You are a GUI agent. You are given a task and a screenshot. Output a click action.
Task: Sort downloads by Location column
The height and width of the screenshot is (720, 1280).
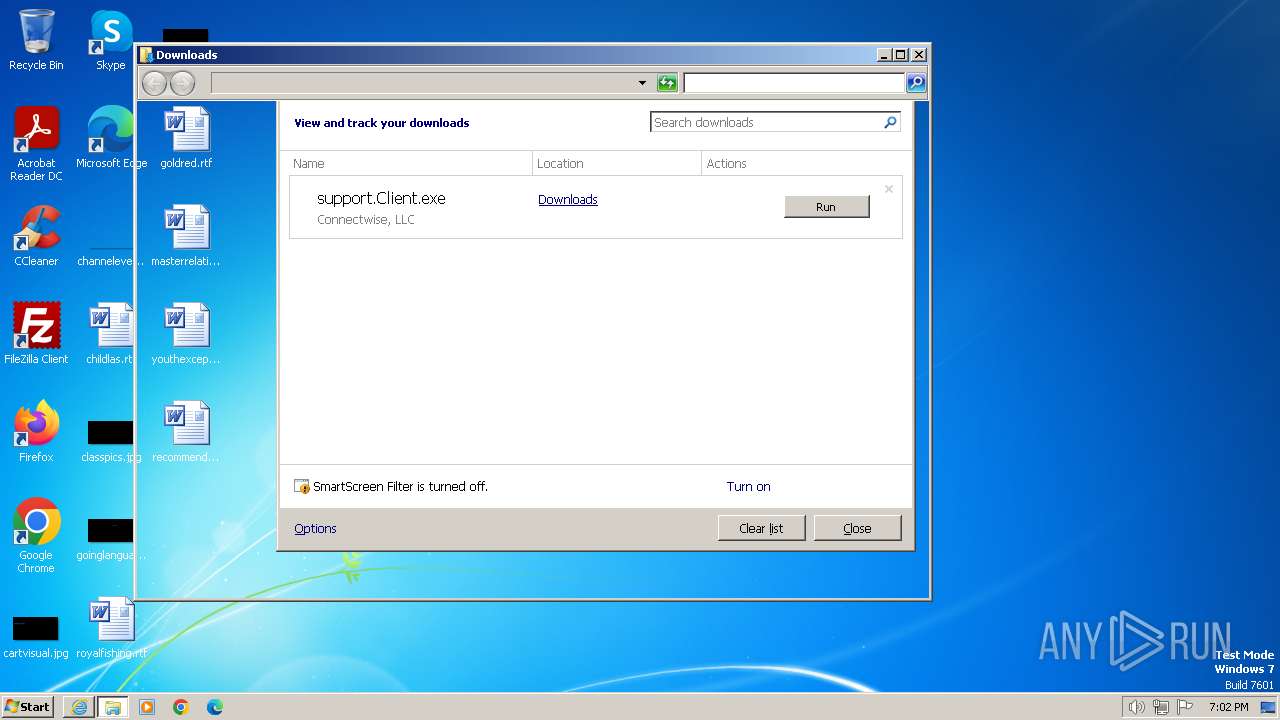click(617, 163)
